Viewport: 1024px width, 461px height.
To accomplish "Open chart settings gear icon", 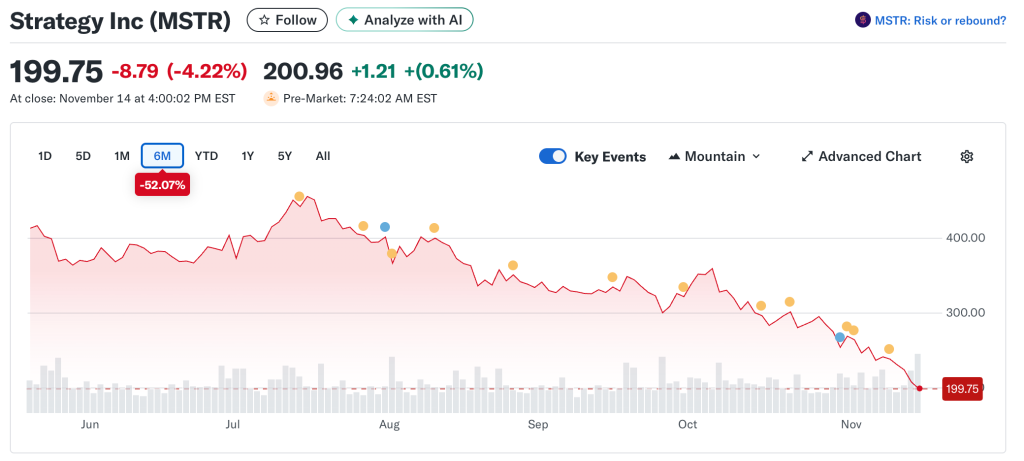I will 966,157.
